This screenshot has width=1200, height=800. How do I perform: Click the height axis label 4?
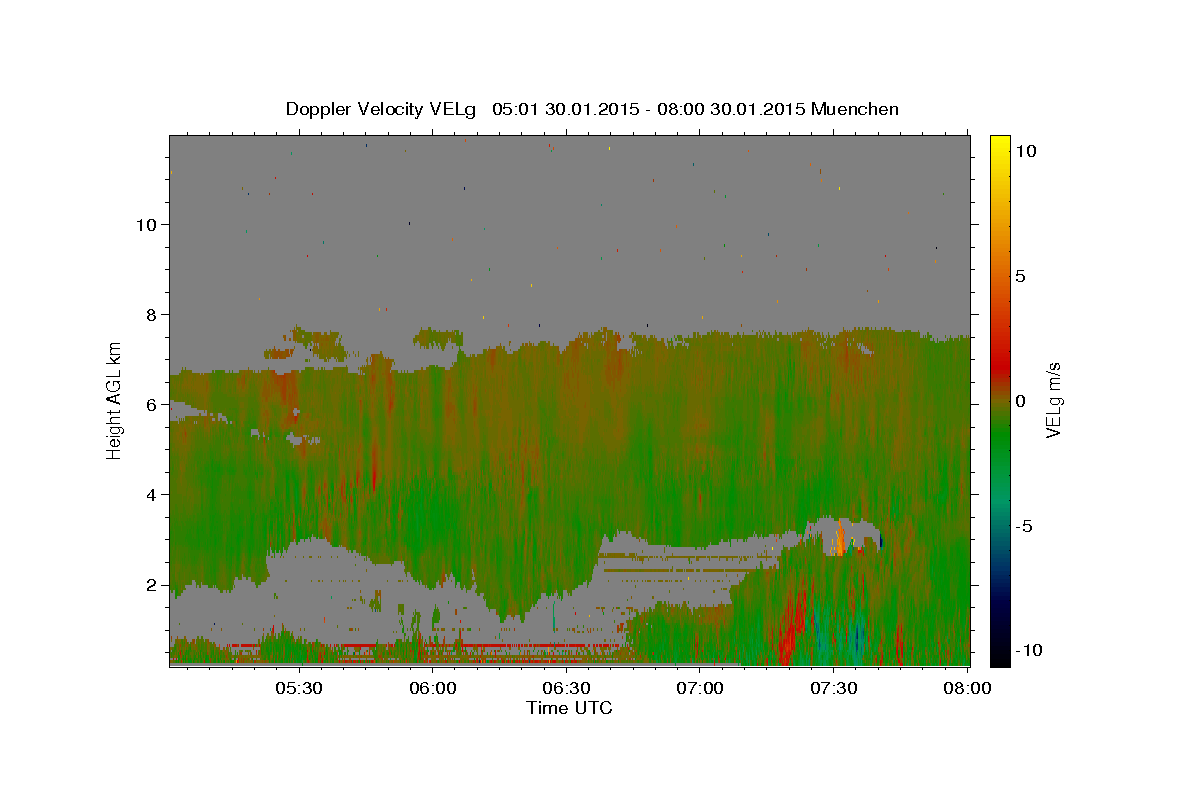tap(150, 494)
